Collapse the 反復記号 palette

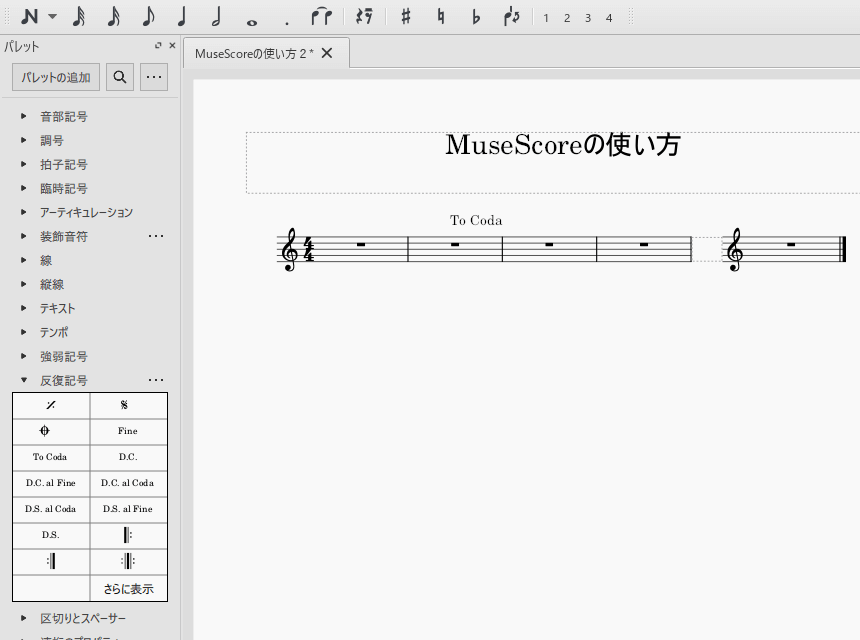(24, 380)
